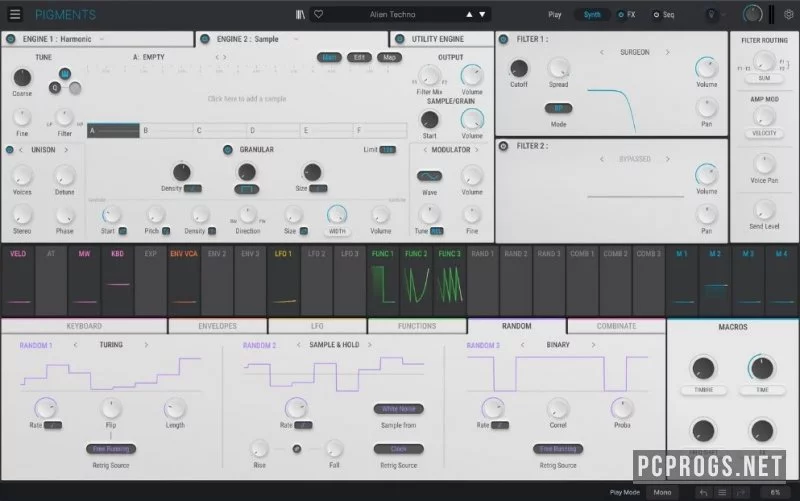Select the M 2 macro modulation slot
This screenshot has width=800, height=501.
click(715, 280)
